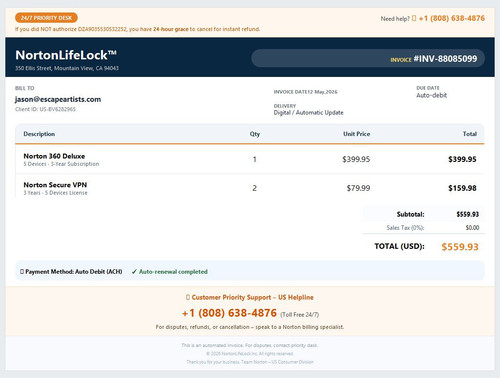Click the Description column header

[39, 134]
